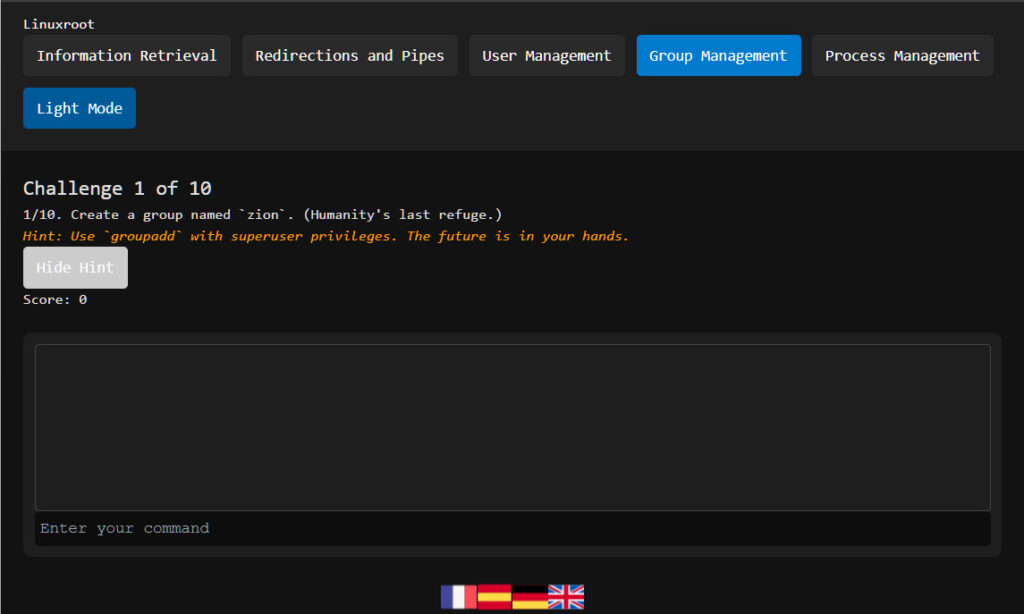Select the UK flag language icon
The image size is (1024, 614).
(x=566, y=597)
